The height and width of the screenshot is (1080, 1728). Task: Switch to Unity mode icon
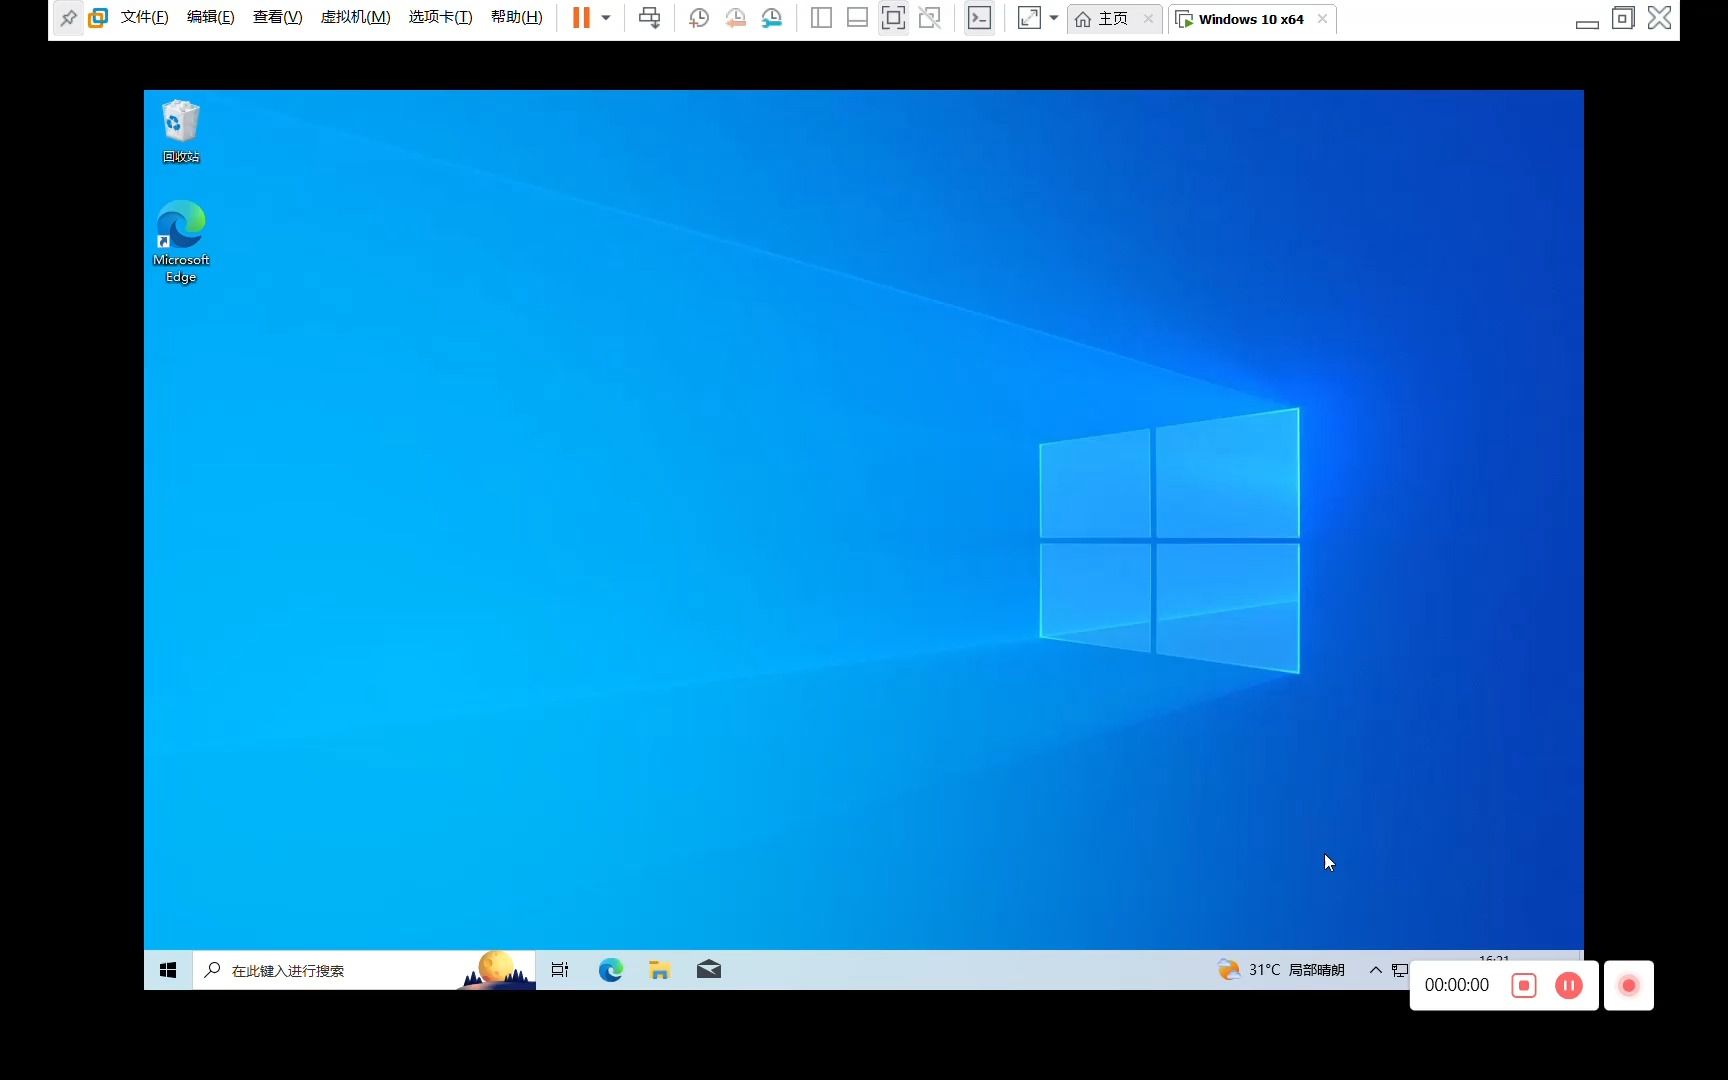pos(930,18)
